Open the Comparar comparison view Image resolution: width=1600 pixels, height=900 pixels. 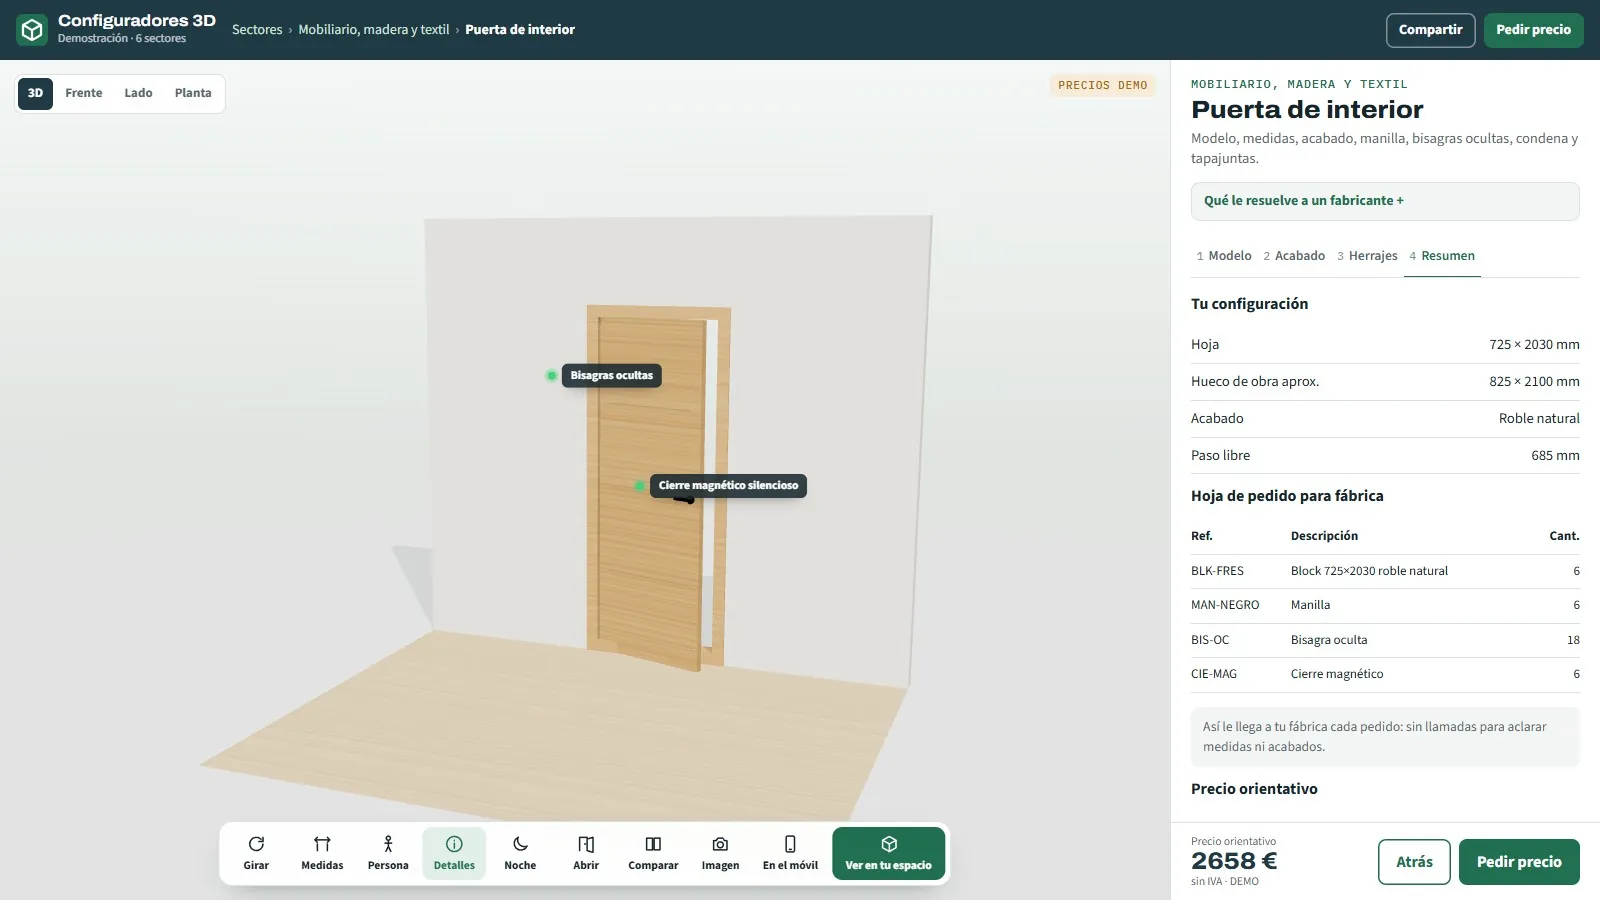click(x=653, y=854)
